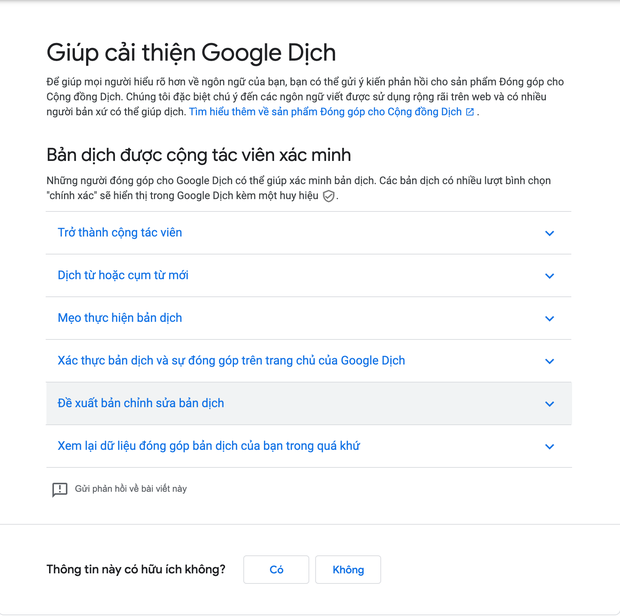Open Trở thành cộng tác viên section title
Screen dimensions: 620x616
[x=120, y=233]
